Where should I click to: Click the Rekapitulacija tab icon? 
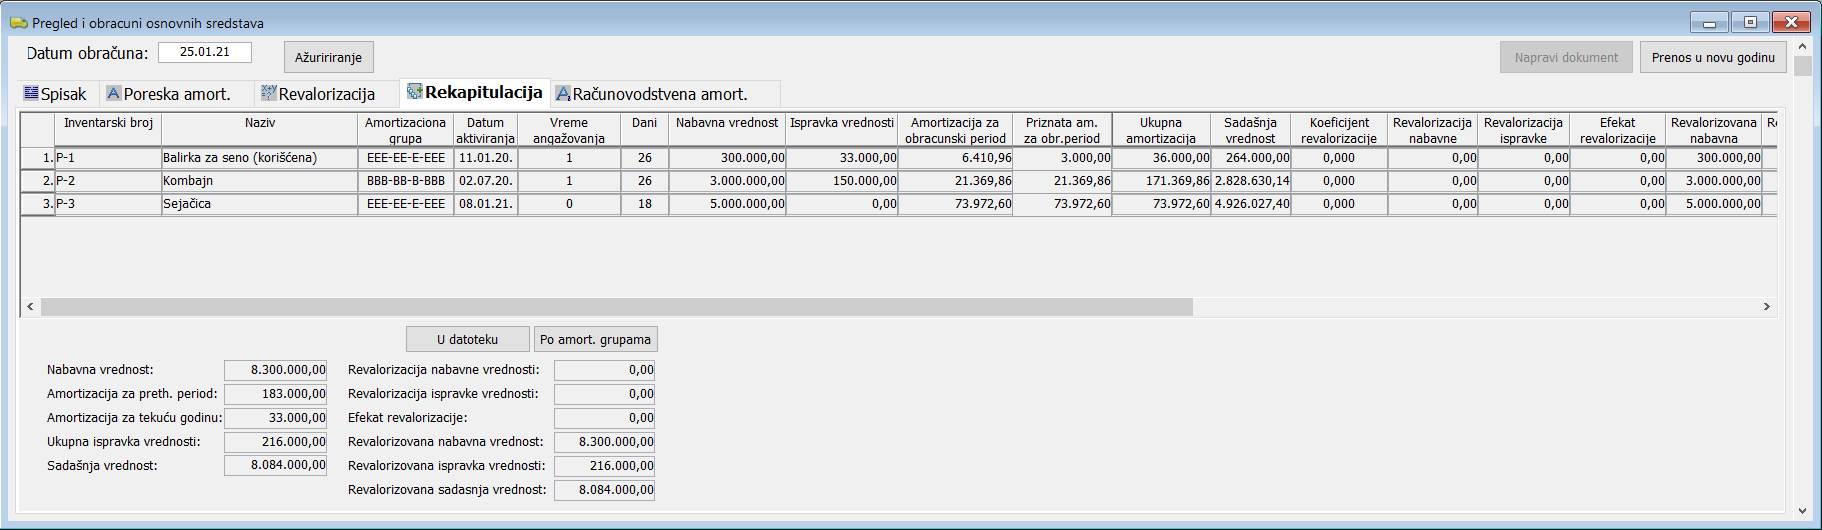(415, 92)
